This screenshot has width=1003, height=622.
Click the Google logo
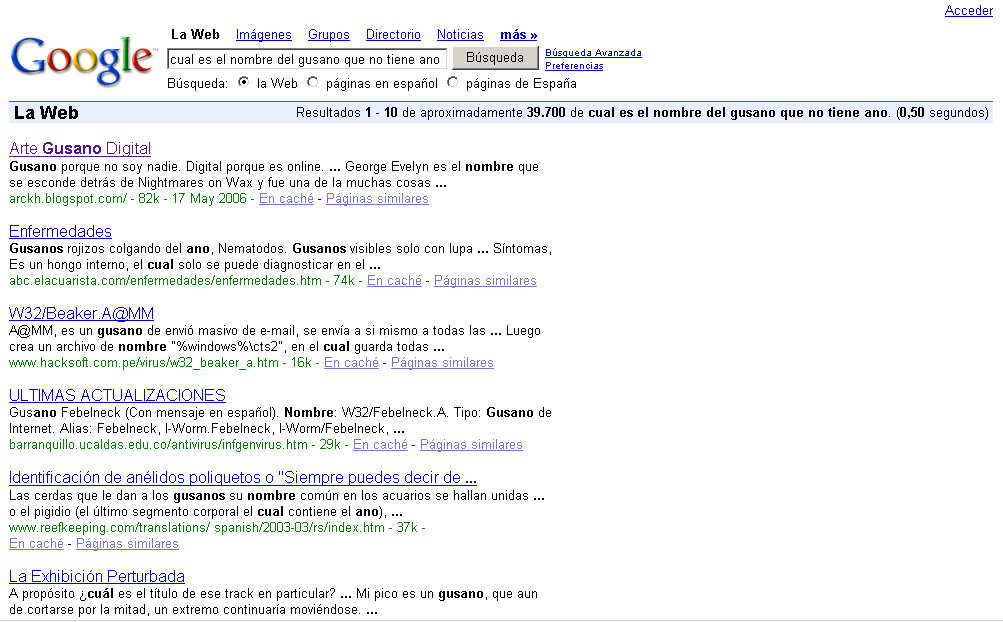(x=83, y=60)
